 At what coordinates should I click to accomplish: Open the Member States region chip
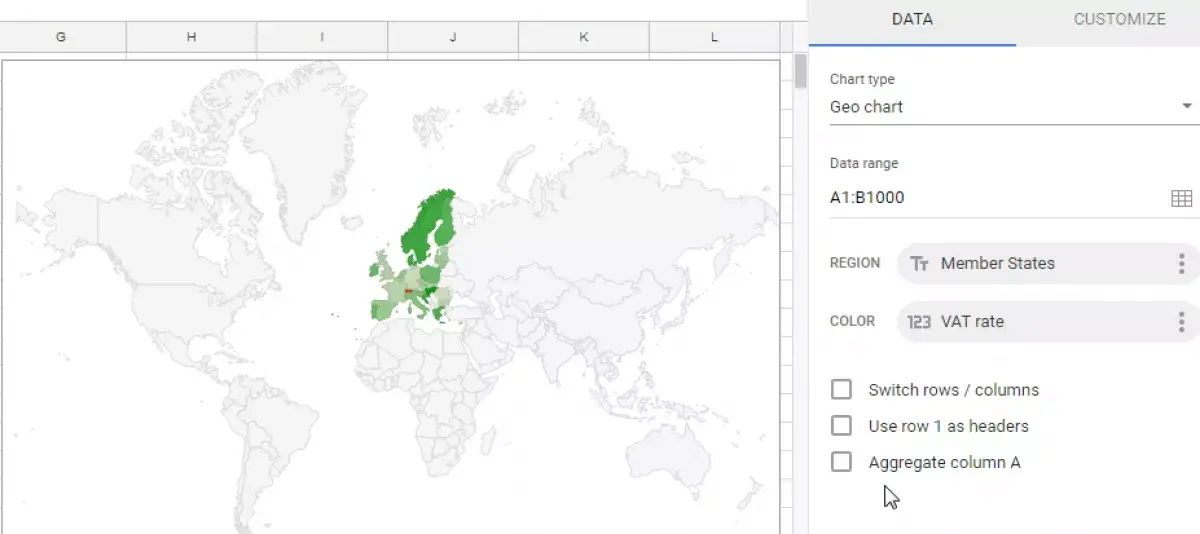(x=1048, y=264)
